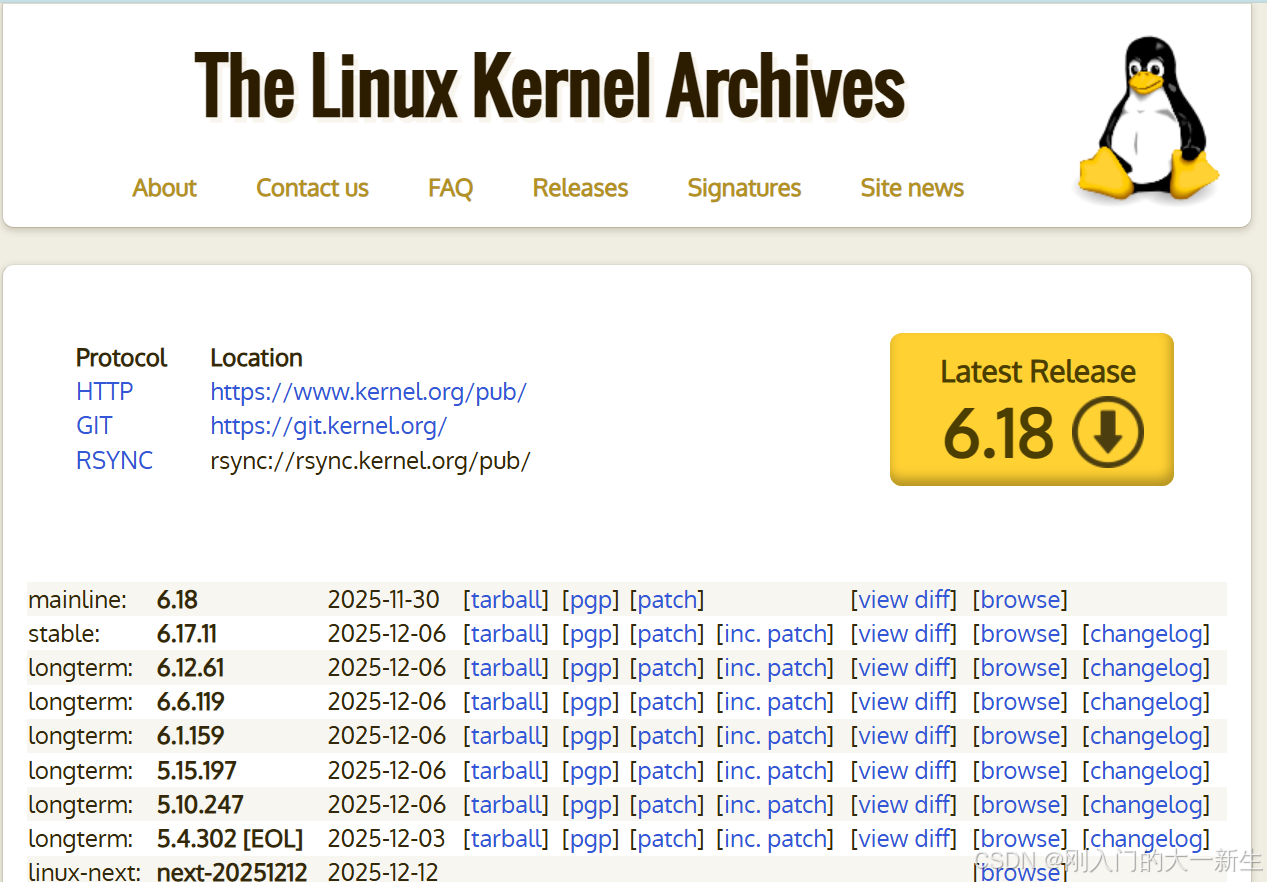Open the Signatures page
This screenshot has width=1267, height=882.
[744, 188]
